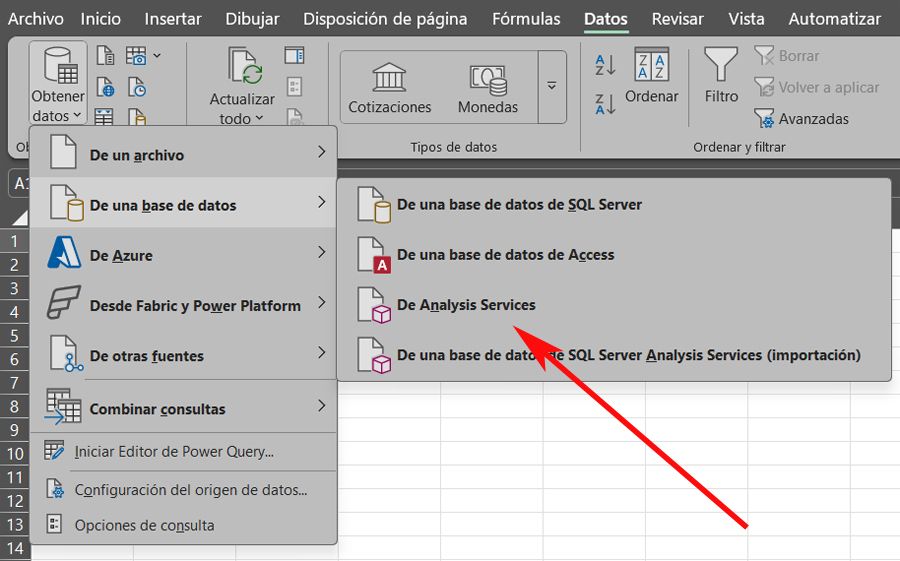900x561 pixels.
Task: Click chevron next to Combinar consultas
Action: (321, 405)
